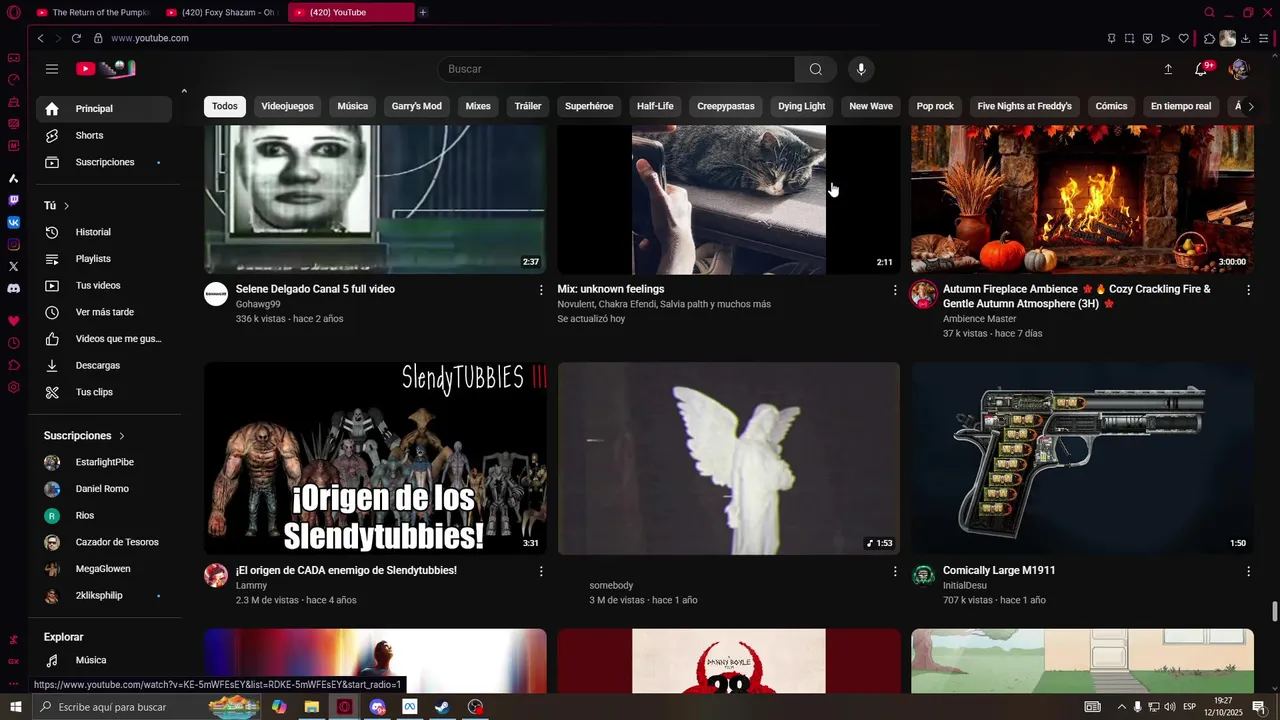Open options menu for Slendytubbies video
The image size is (1280, 720).
click(x=541, y=571)
